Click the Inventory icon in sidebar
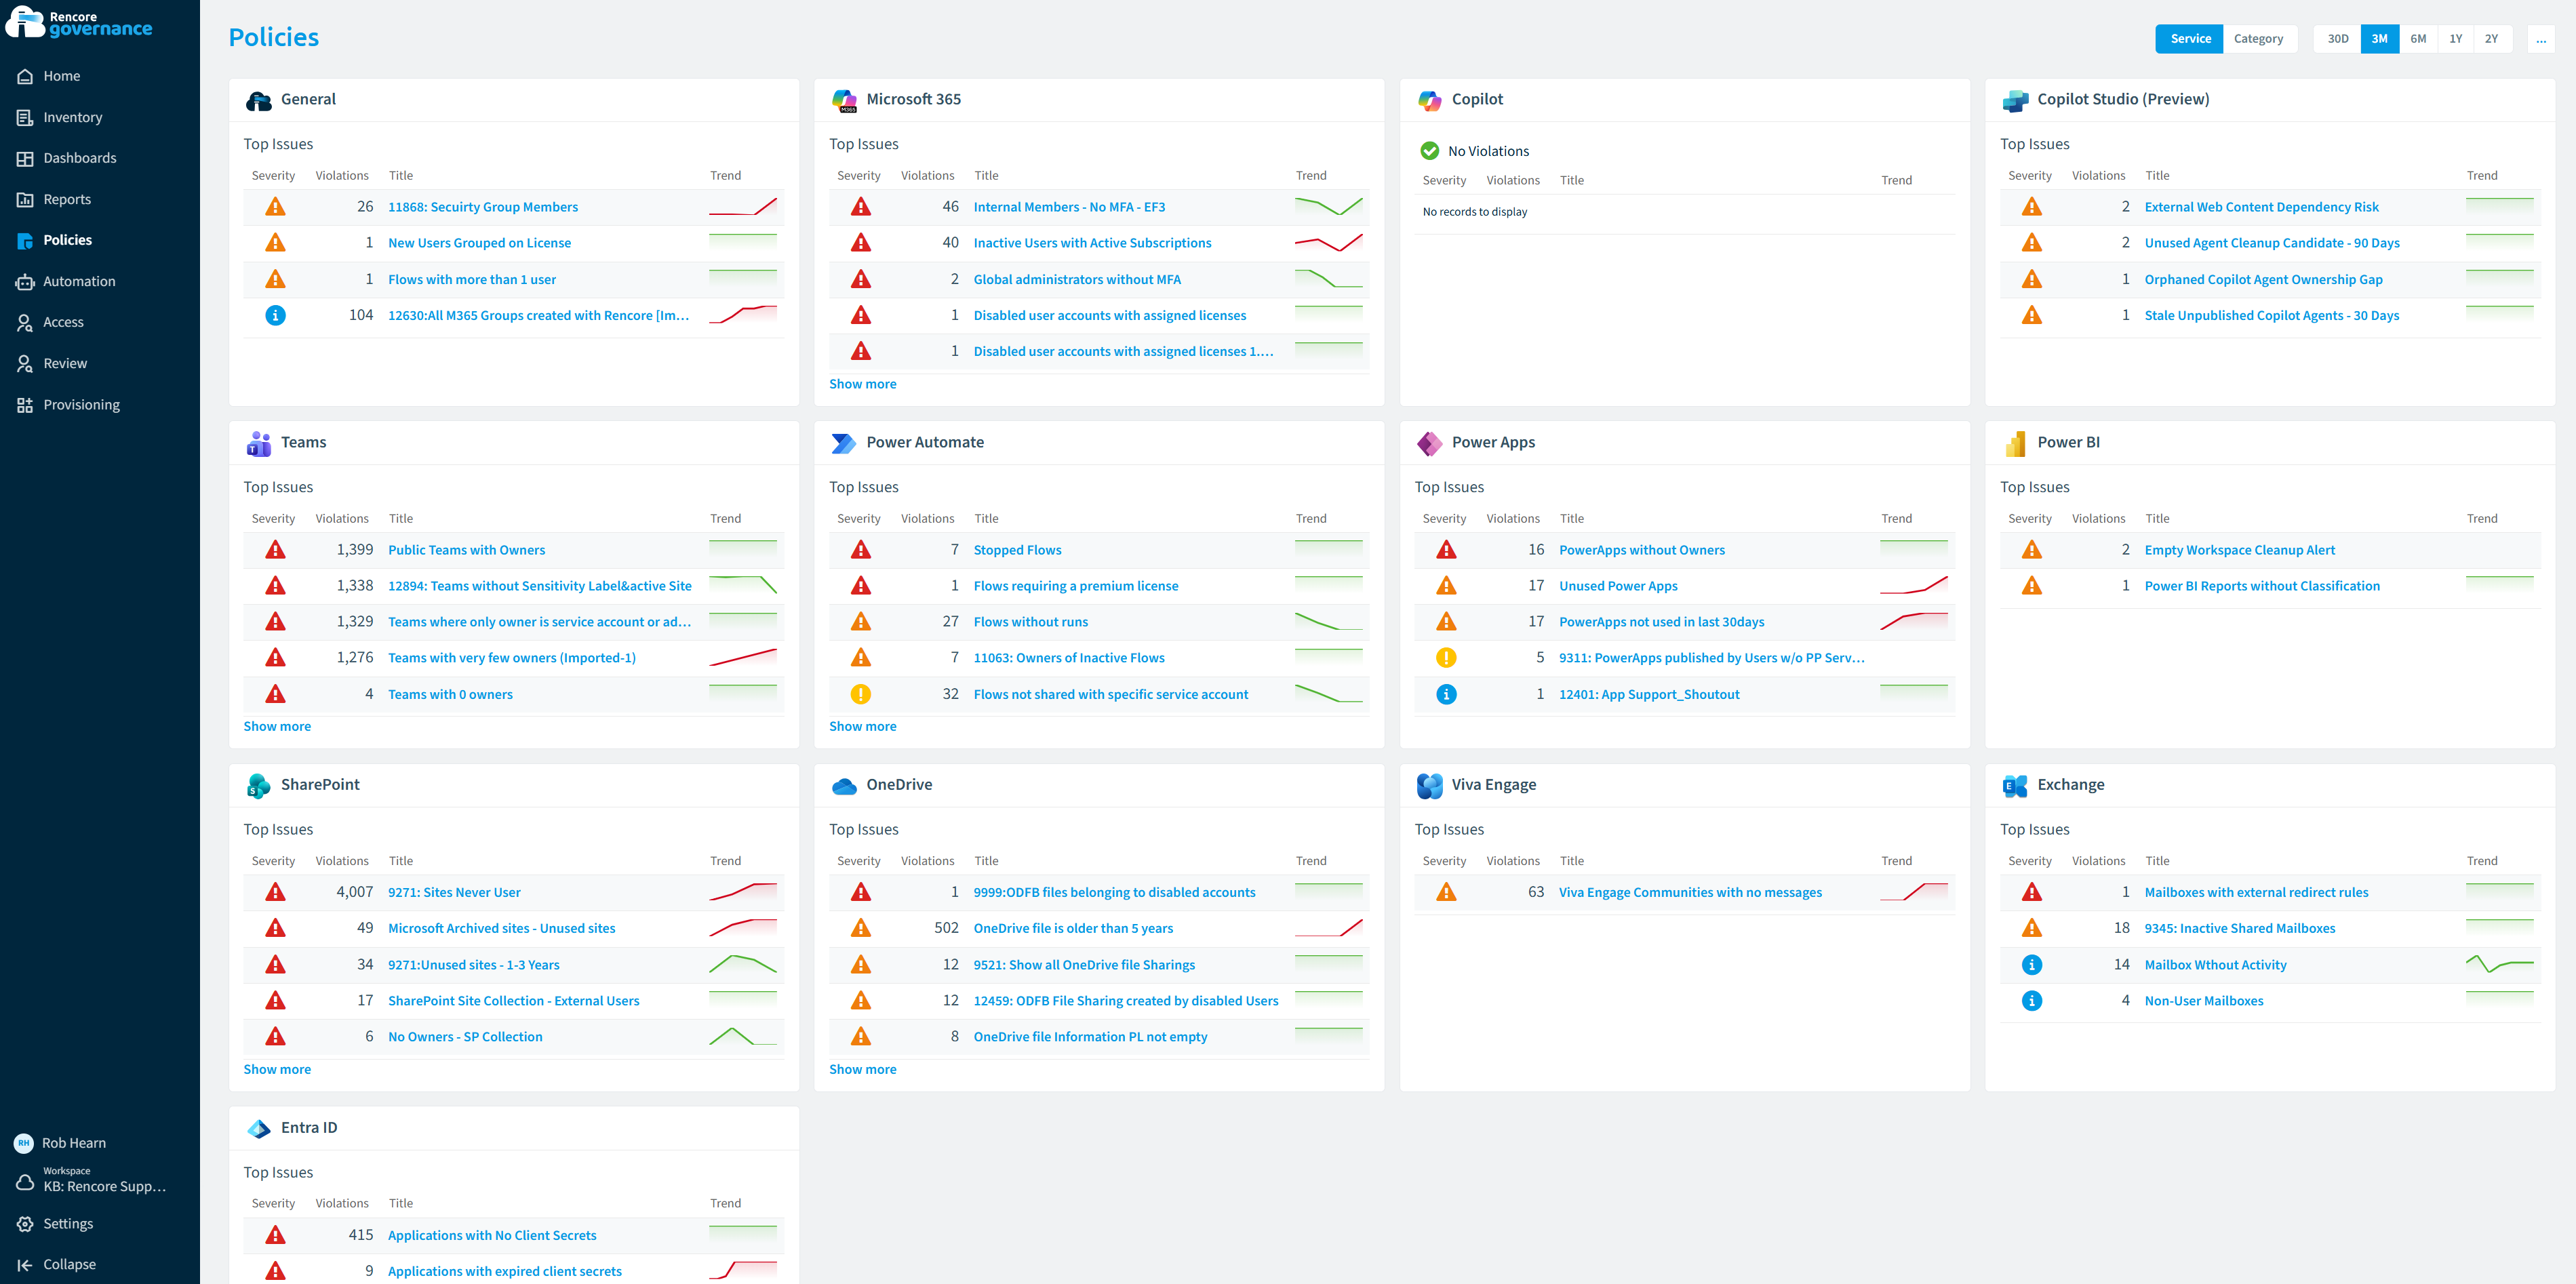The height and width of the screenshot is (1284, 2576). tap(25, 117)
